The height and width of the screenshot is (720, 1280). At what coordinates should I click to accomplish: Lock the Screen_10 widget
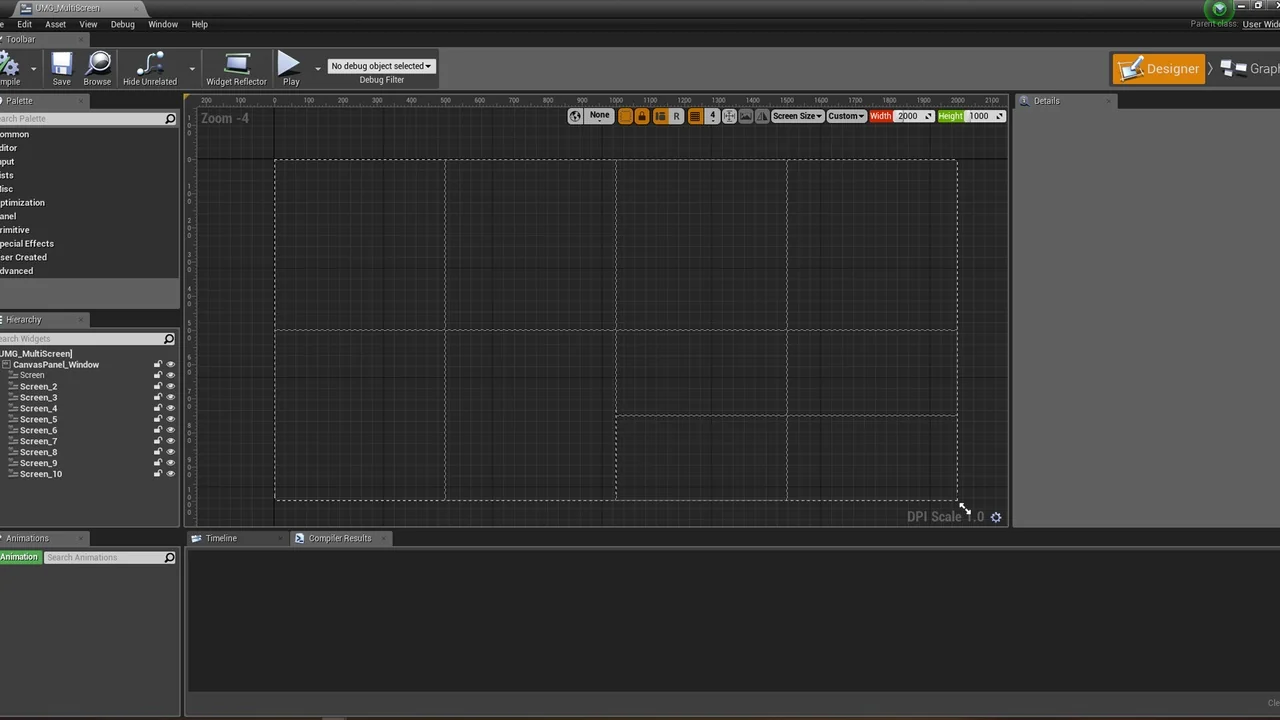[x=158, y=474]
